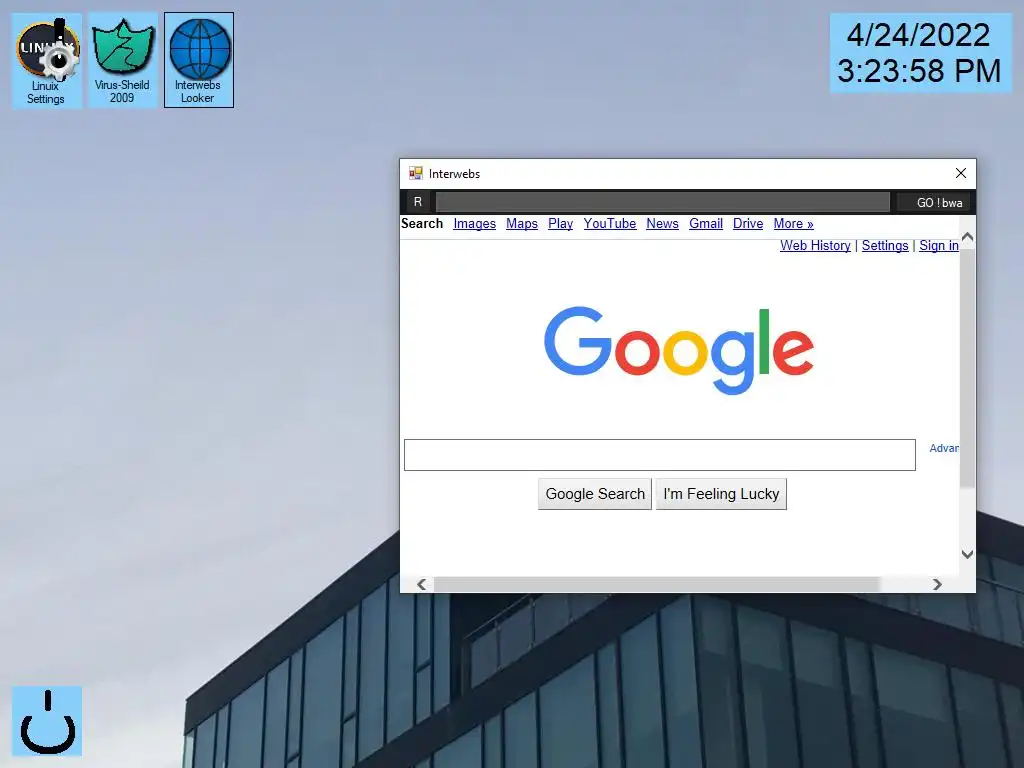Select the Search tab in Google

coord(422,223)
